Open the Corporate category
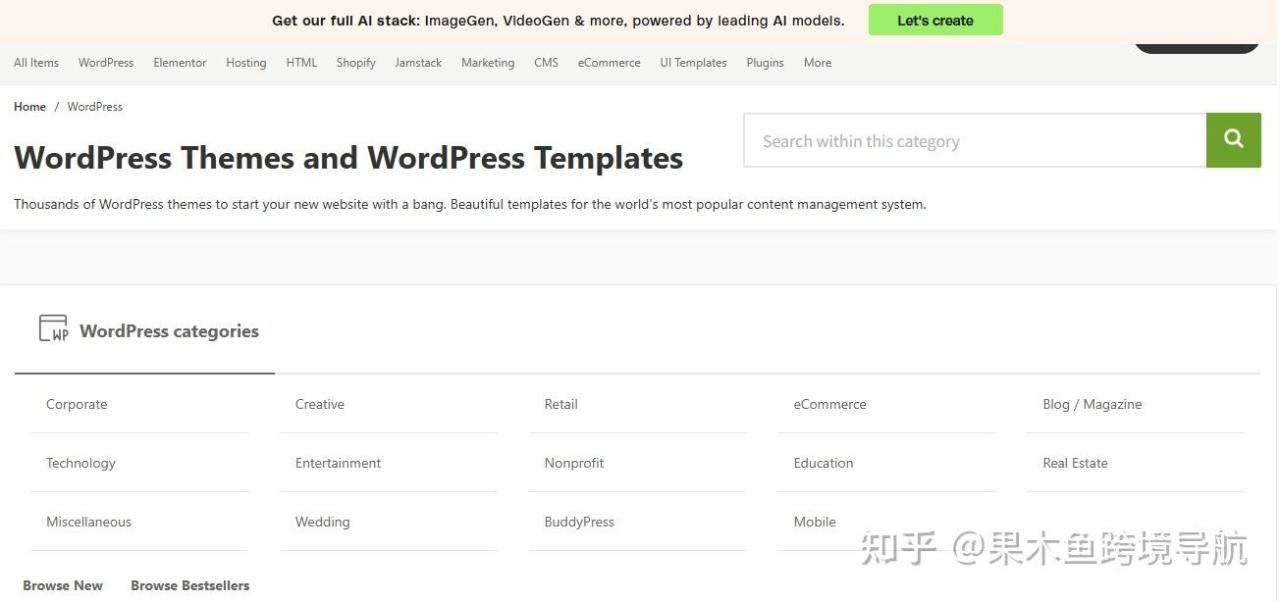The width and height of the screenshot is (1280, 601). (x=76, y=404)
